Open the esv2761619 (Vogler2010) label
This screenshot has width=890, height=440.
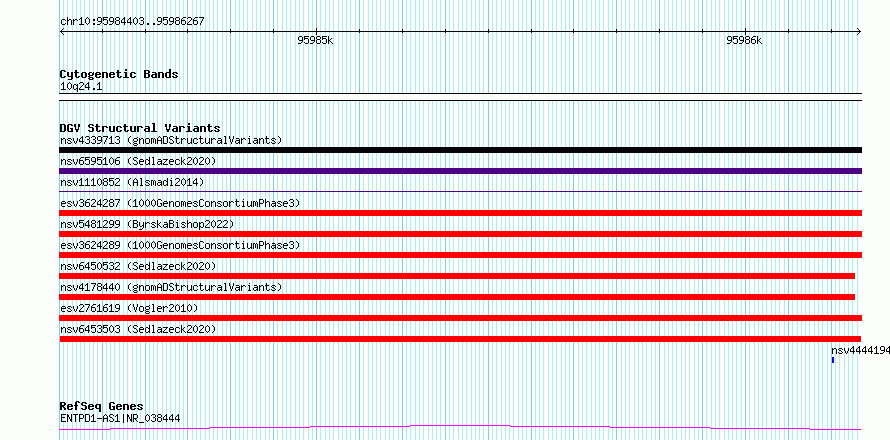click(129, 308)
